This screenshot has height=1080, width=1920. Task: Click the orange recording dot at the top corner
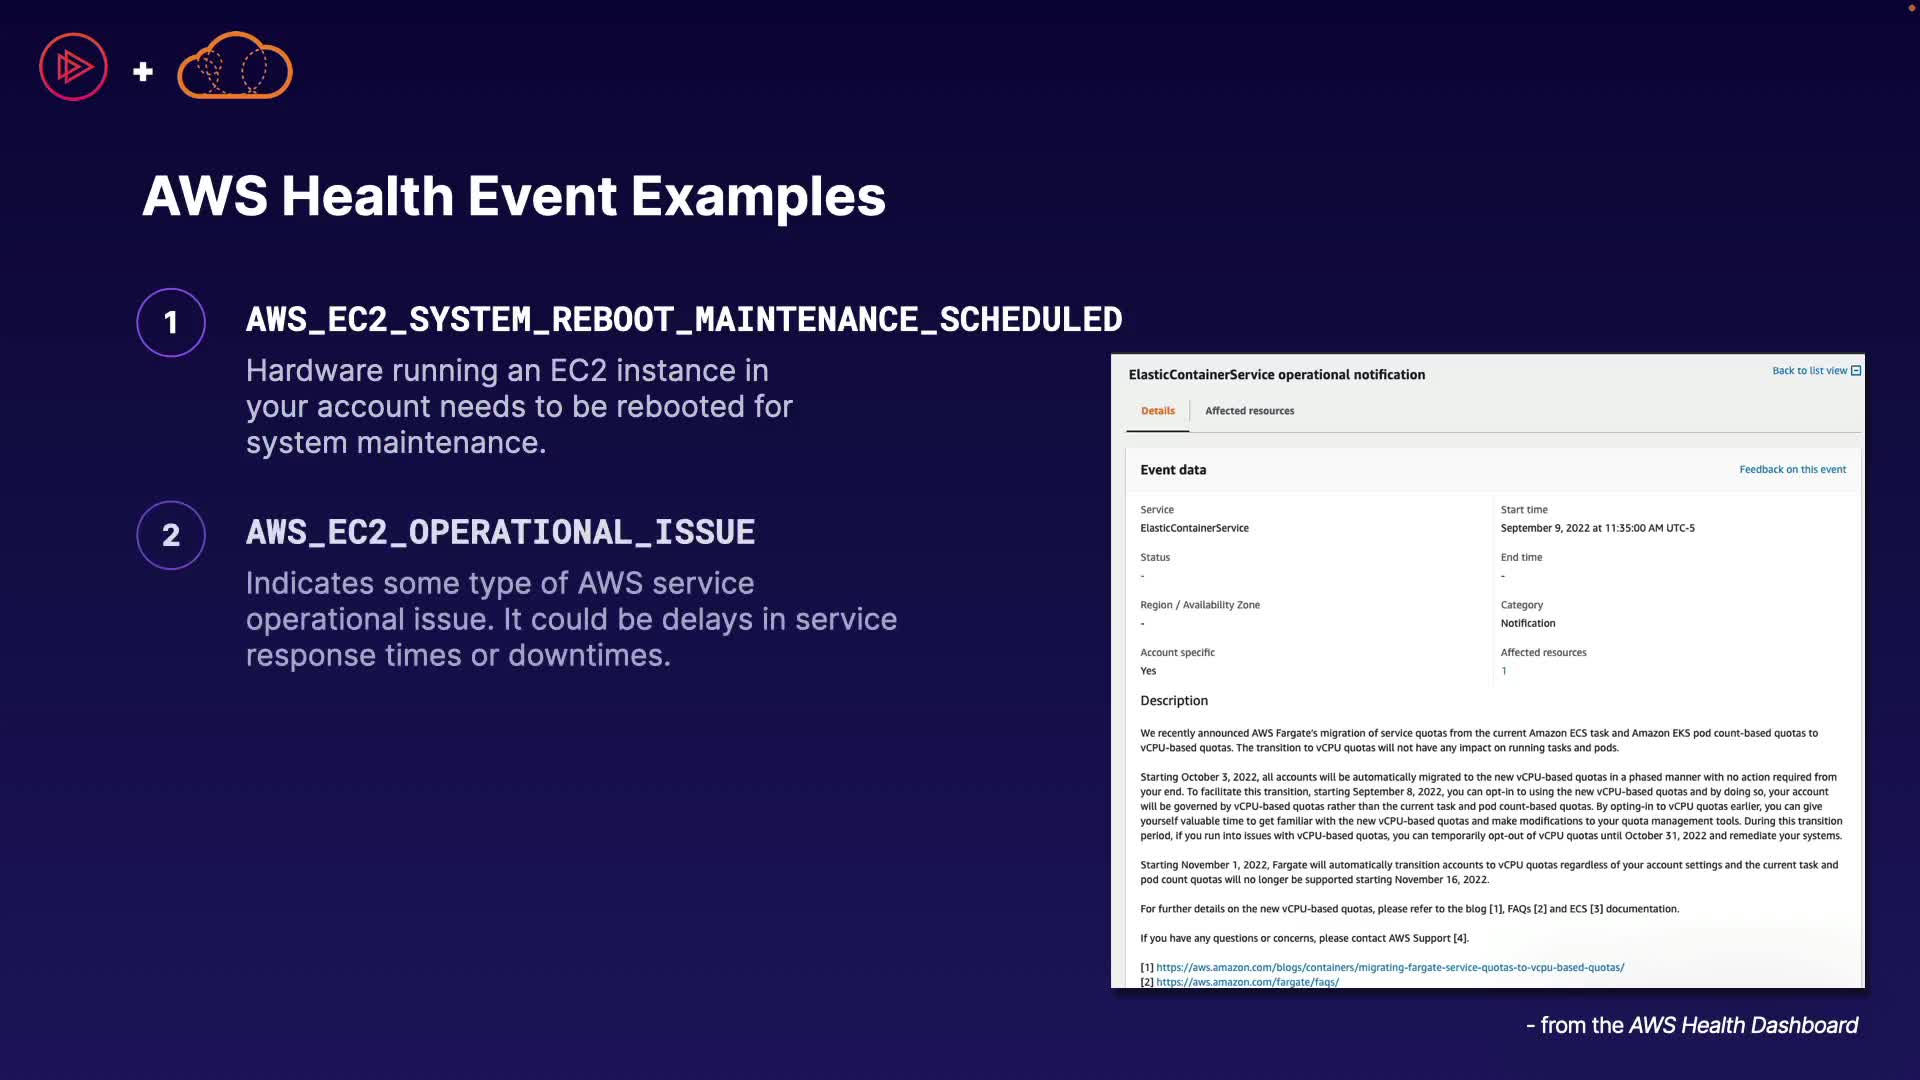[1911, 8]
